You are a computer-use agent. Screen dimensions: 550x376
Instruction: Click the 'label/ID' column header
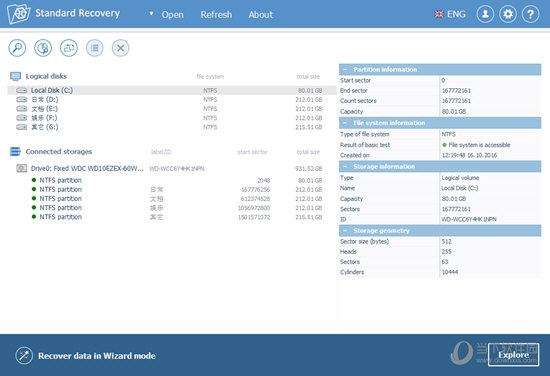(161, 152)
